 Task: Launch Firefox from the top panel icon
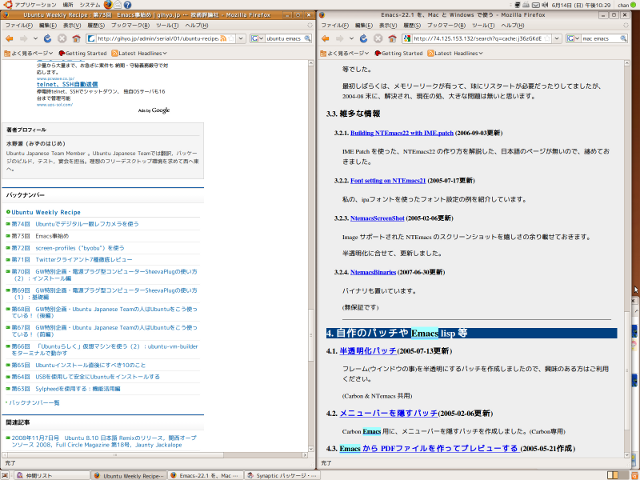tap(108, 4)
